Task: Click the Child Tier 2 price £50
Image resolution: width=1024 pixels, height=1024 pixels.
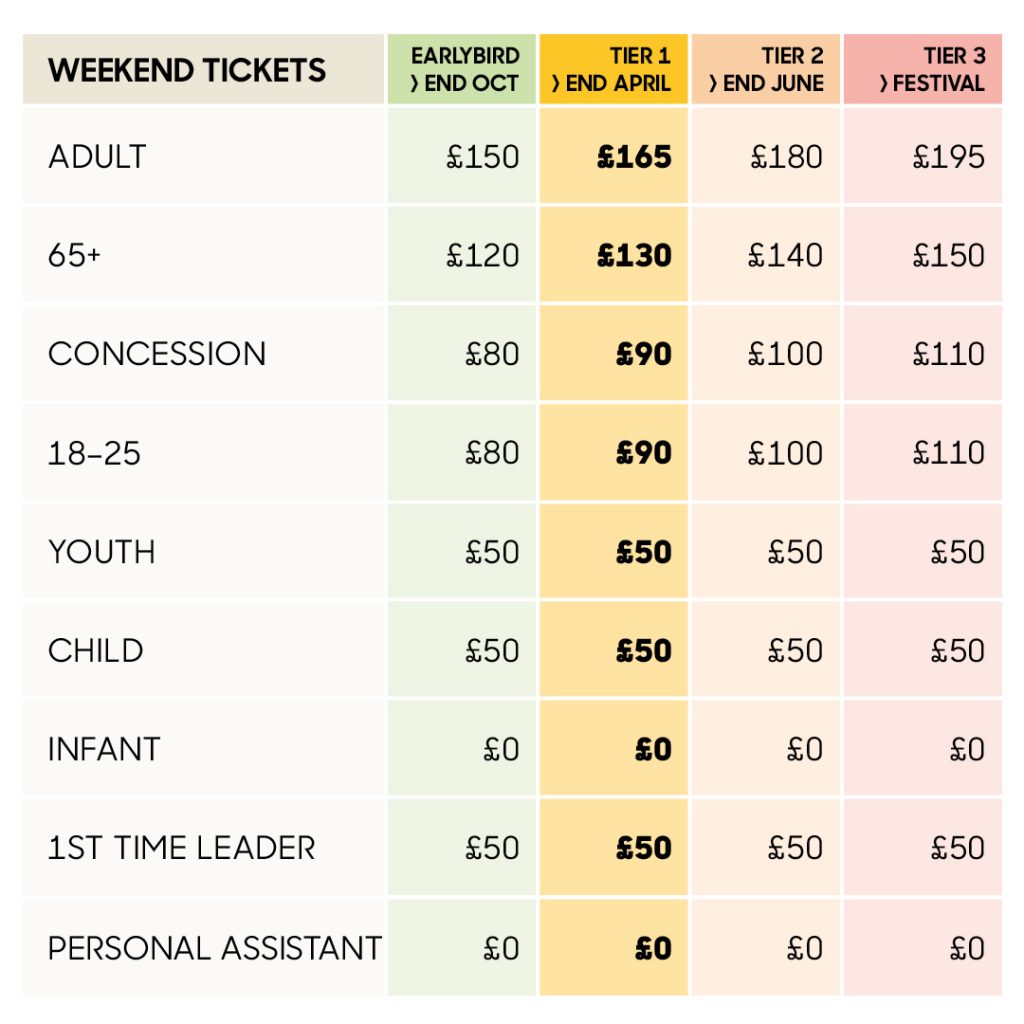Action: click(x=795, y=650)
